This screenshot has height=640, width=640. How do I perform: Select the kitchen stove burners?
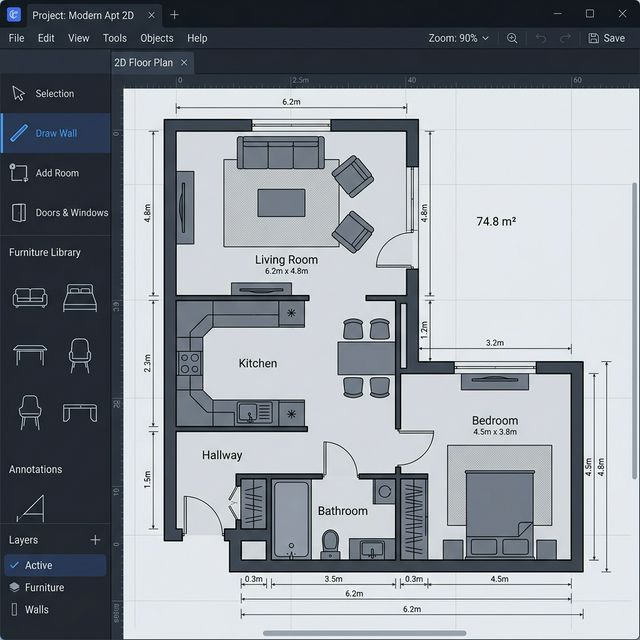pos(190,363)
